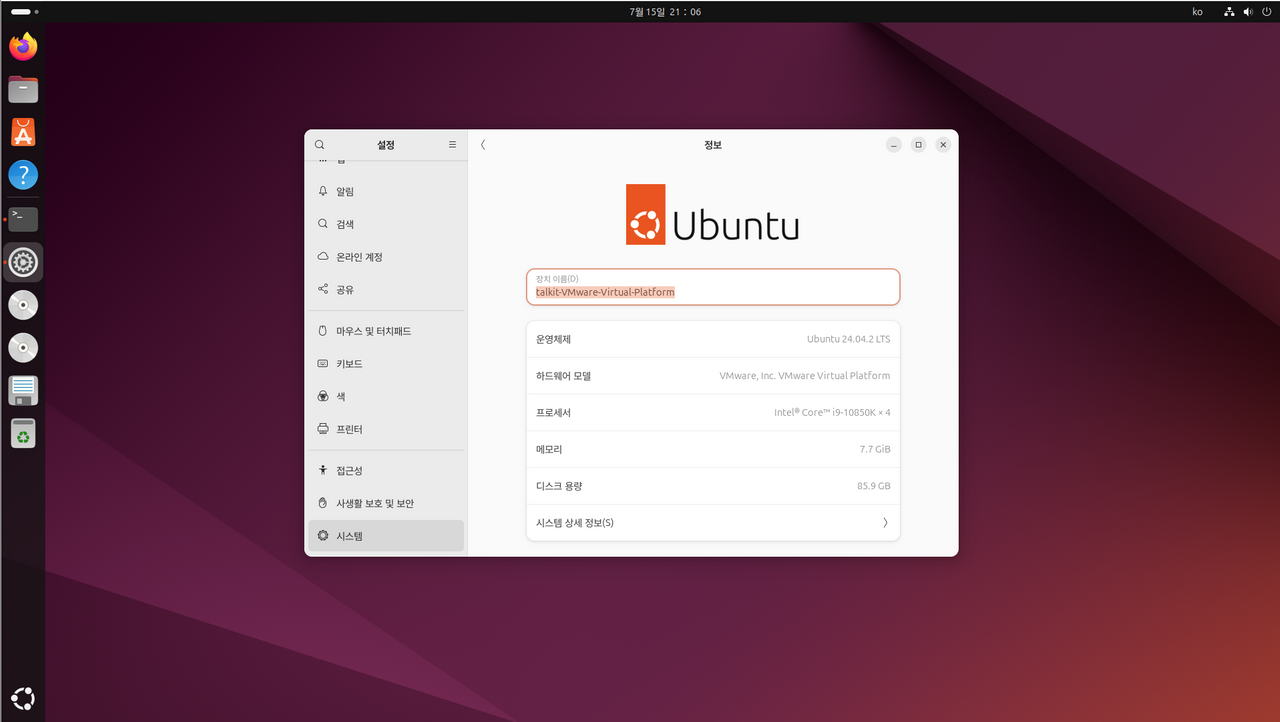Open the second disc drive dock icon
This screenshot has height=722, width=1280.
click(23, 348)
